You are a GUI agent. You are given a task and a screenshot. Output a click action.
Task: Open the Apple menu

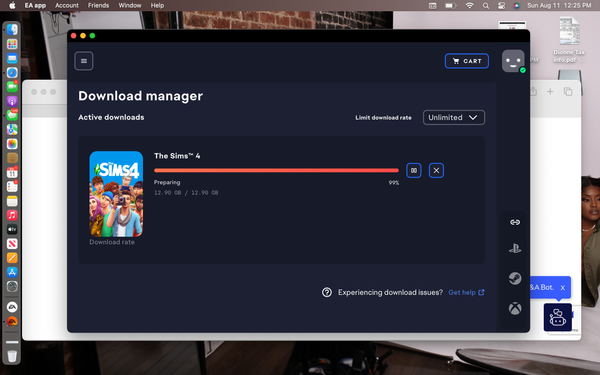click(x=12, y=5)
